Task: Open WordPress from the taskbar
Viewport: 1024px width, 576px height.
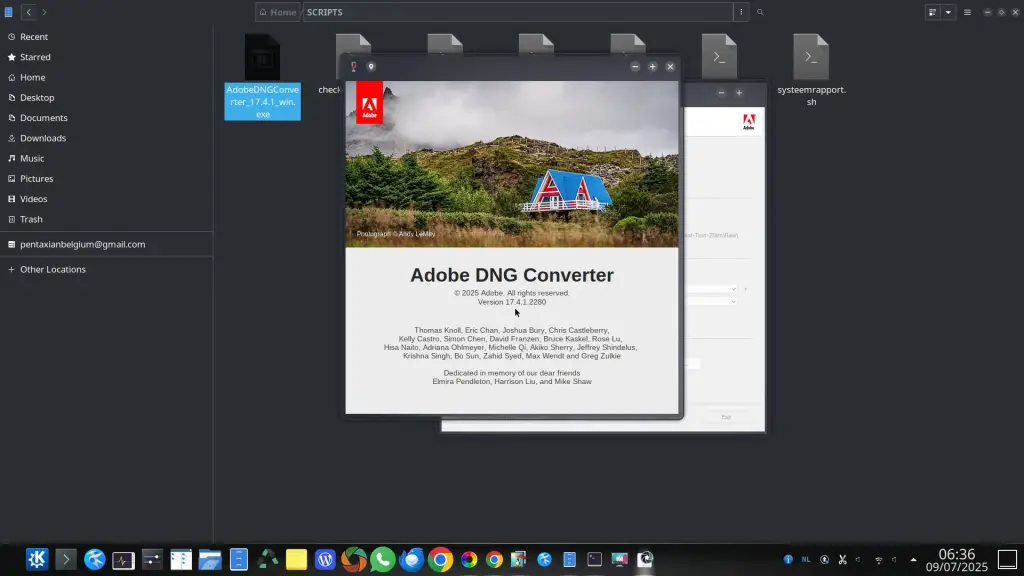Action: (325, 559)
